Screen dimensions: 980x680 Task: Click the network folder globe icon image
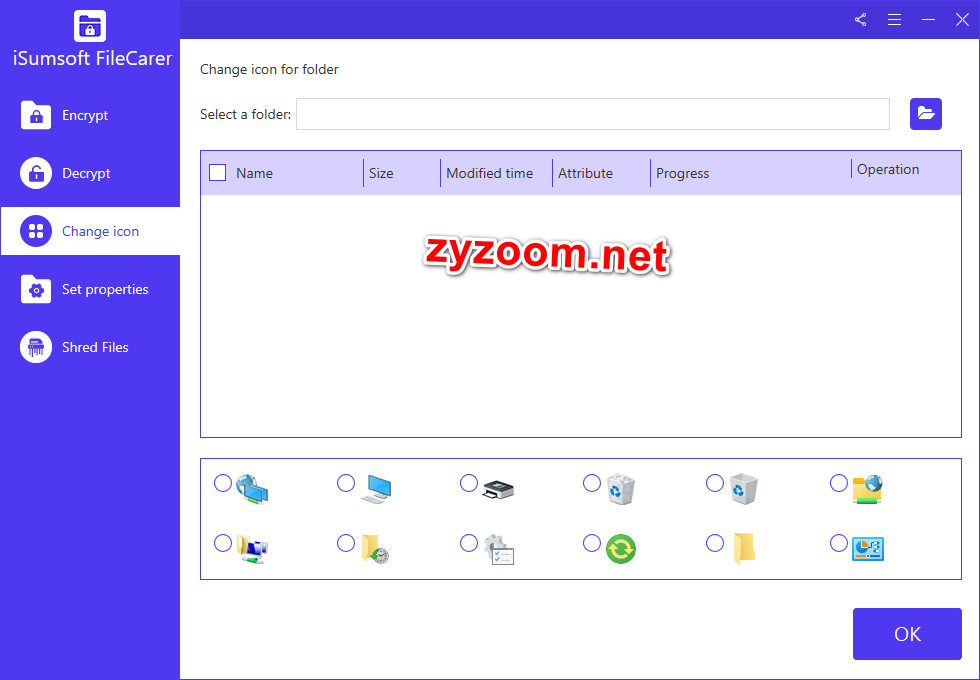tap(868, 489)
